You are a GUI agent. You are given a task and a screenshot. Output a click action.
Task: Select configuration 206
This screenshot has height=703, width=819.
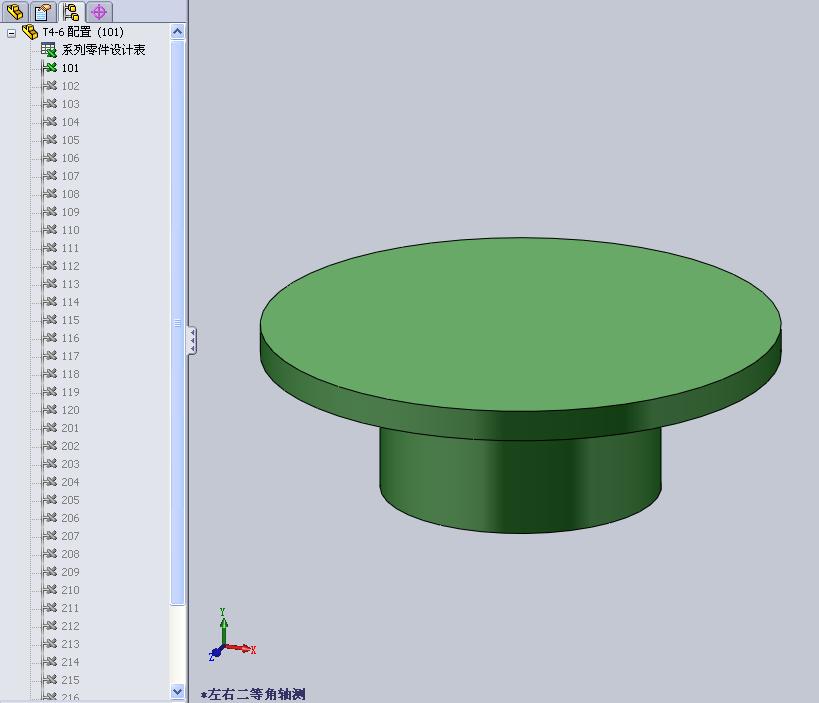point(71,519)
